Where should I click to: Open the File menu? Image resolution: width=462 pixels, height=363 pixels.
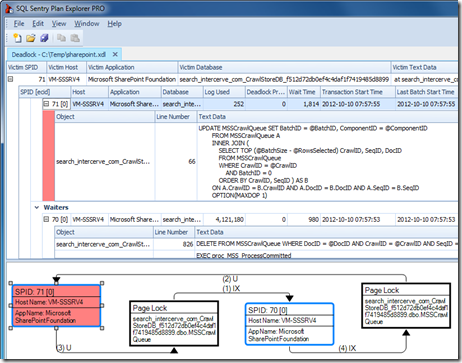pos(19,24)
